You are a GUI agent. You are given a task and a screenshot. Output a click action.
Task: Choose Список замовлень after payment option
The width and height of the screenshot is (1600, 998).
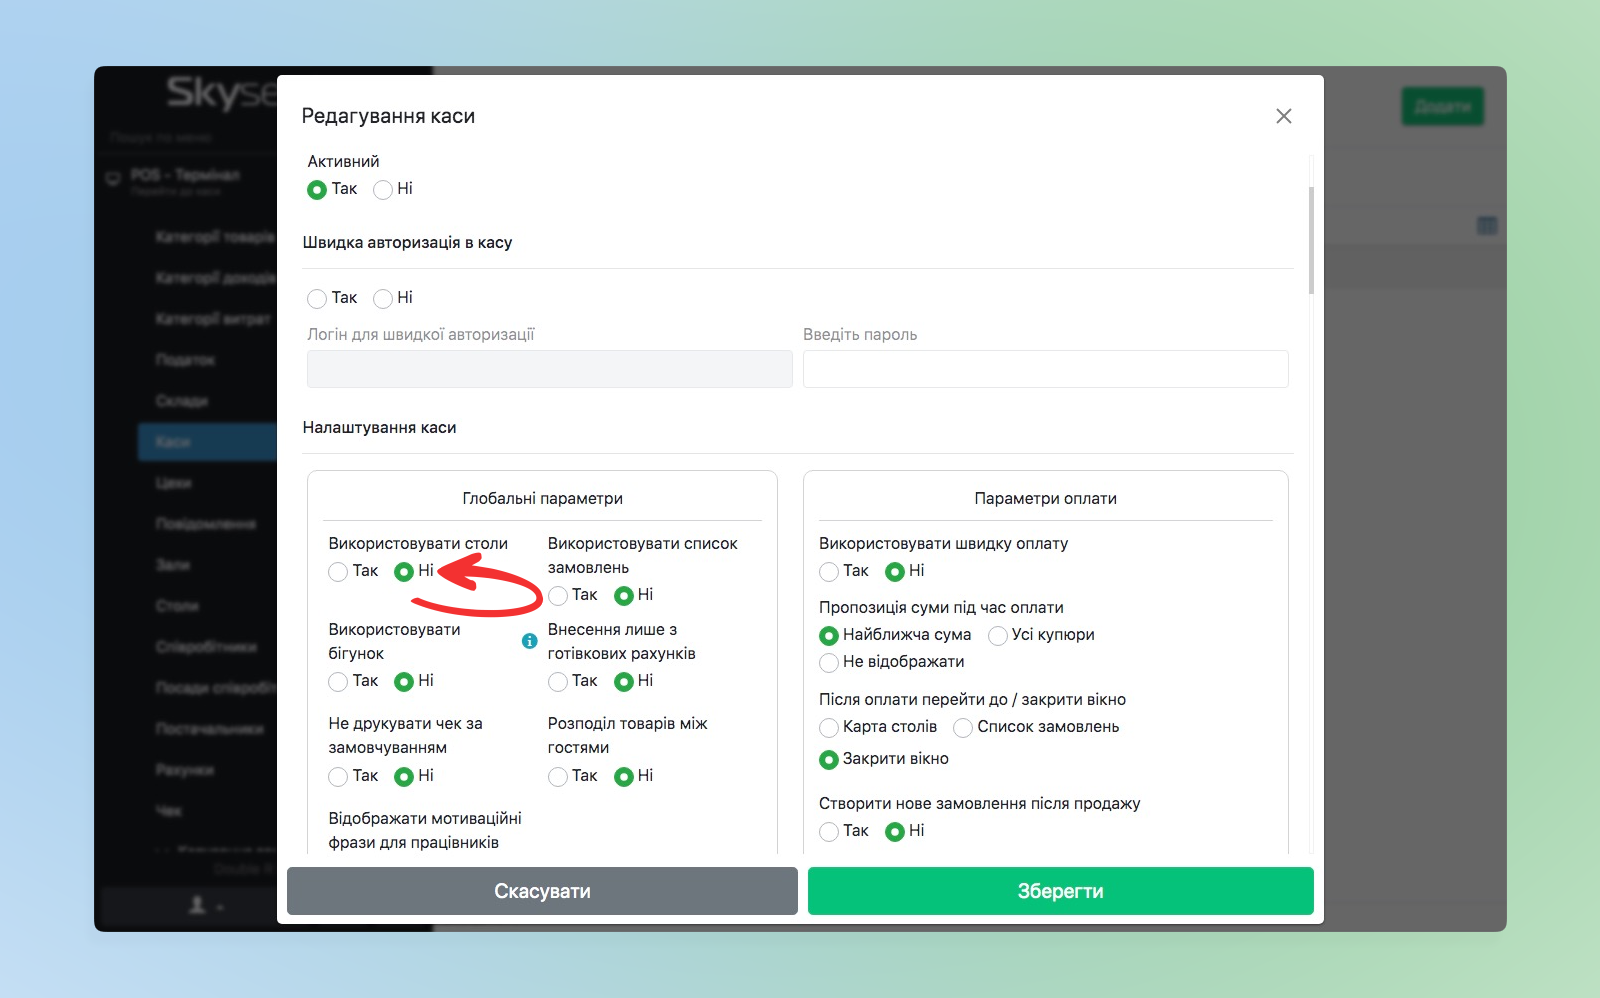(x=963, y=728)
